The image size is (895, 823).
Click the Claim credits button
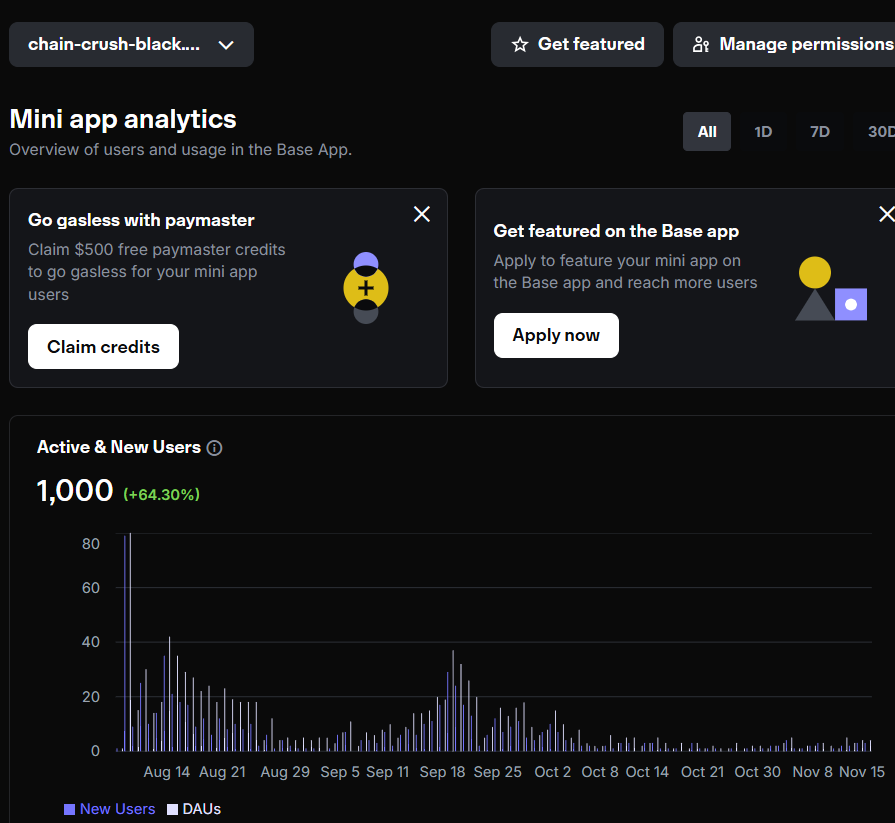coord(103,346)
